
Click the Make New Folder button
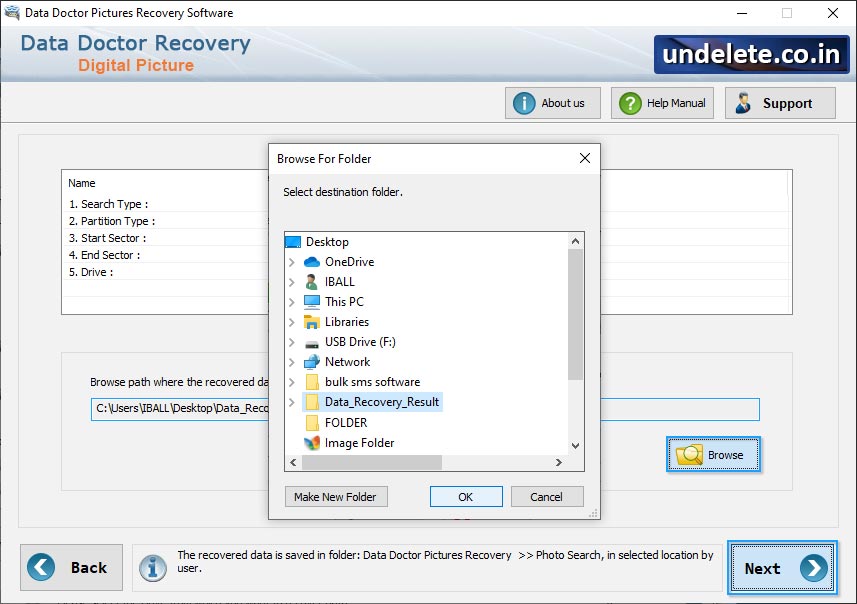[x=335, y=497]
